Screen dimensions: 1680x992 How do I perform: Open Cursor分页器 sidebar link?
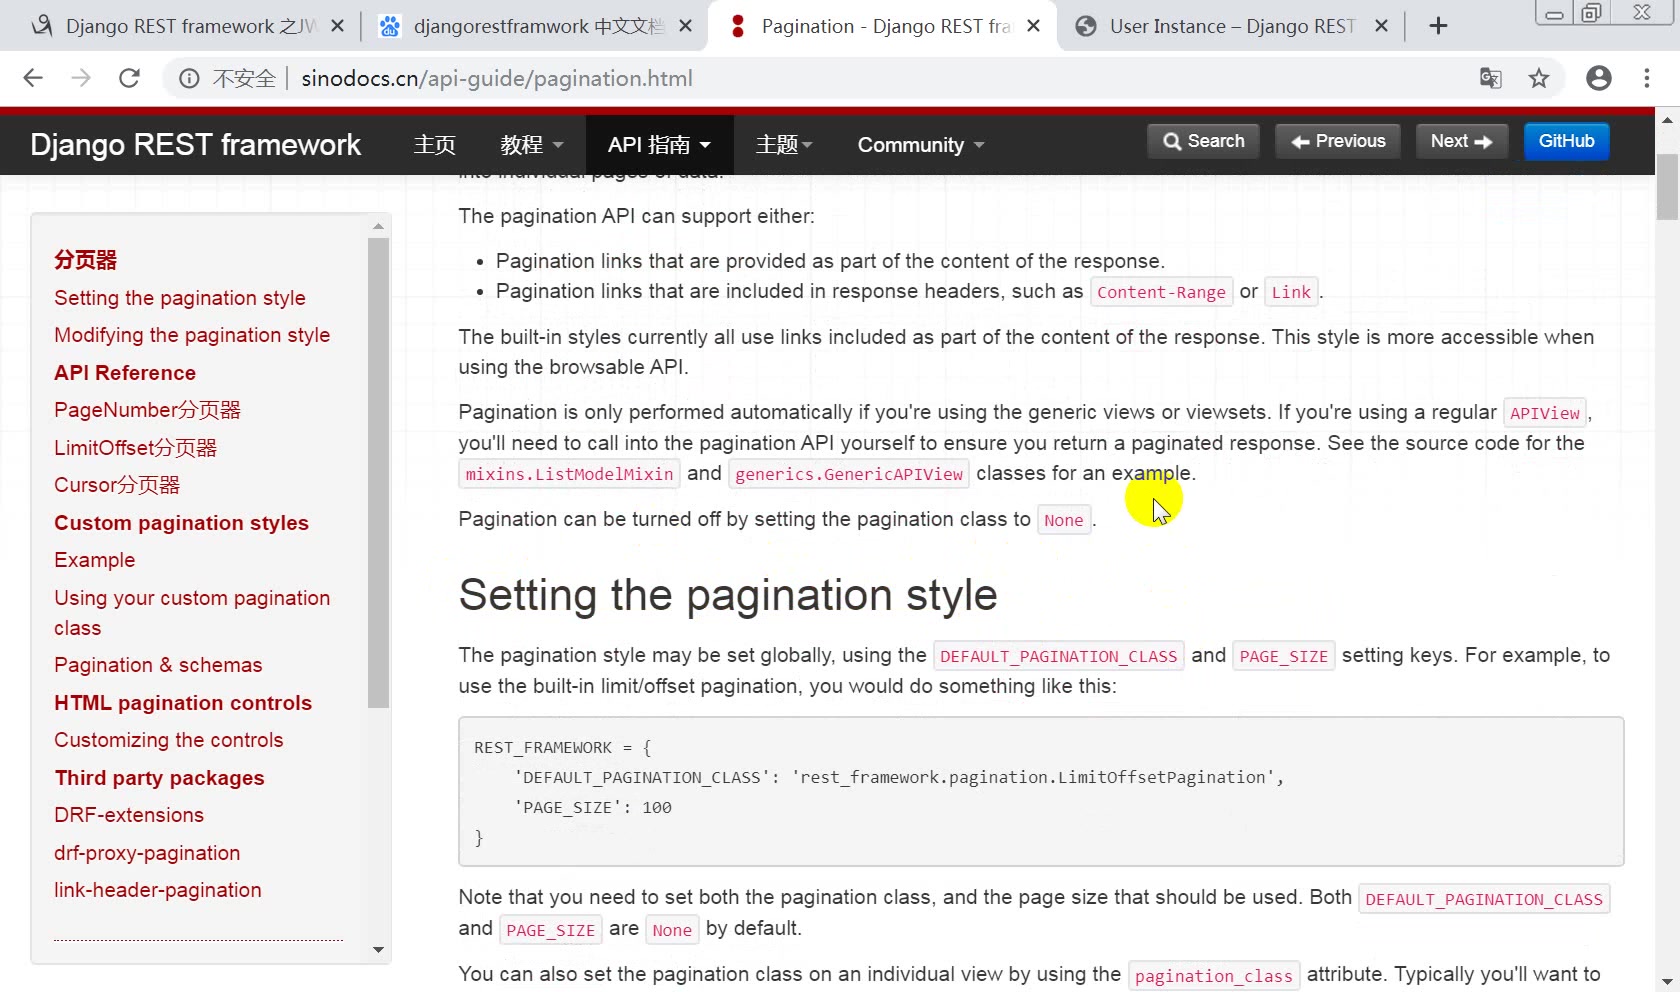pyautogui.click(x=117, y=485)
